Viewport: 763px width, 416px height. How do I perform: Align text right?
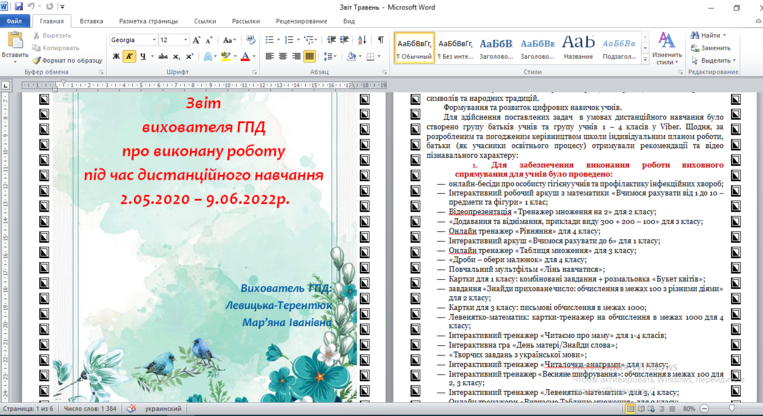pos(296,56)
